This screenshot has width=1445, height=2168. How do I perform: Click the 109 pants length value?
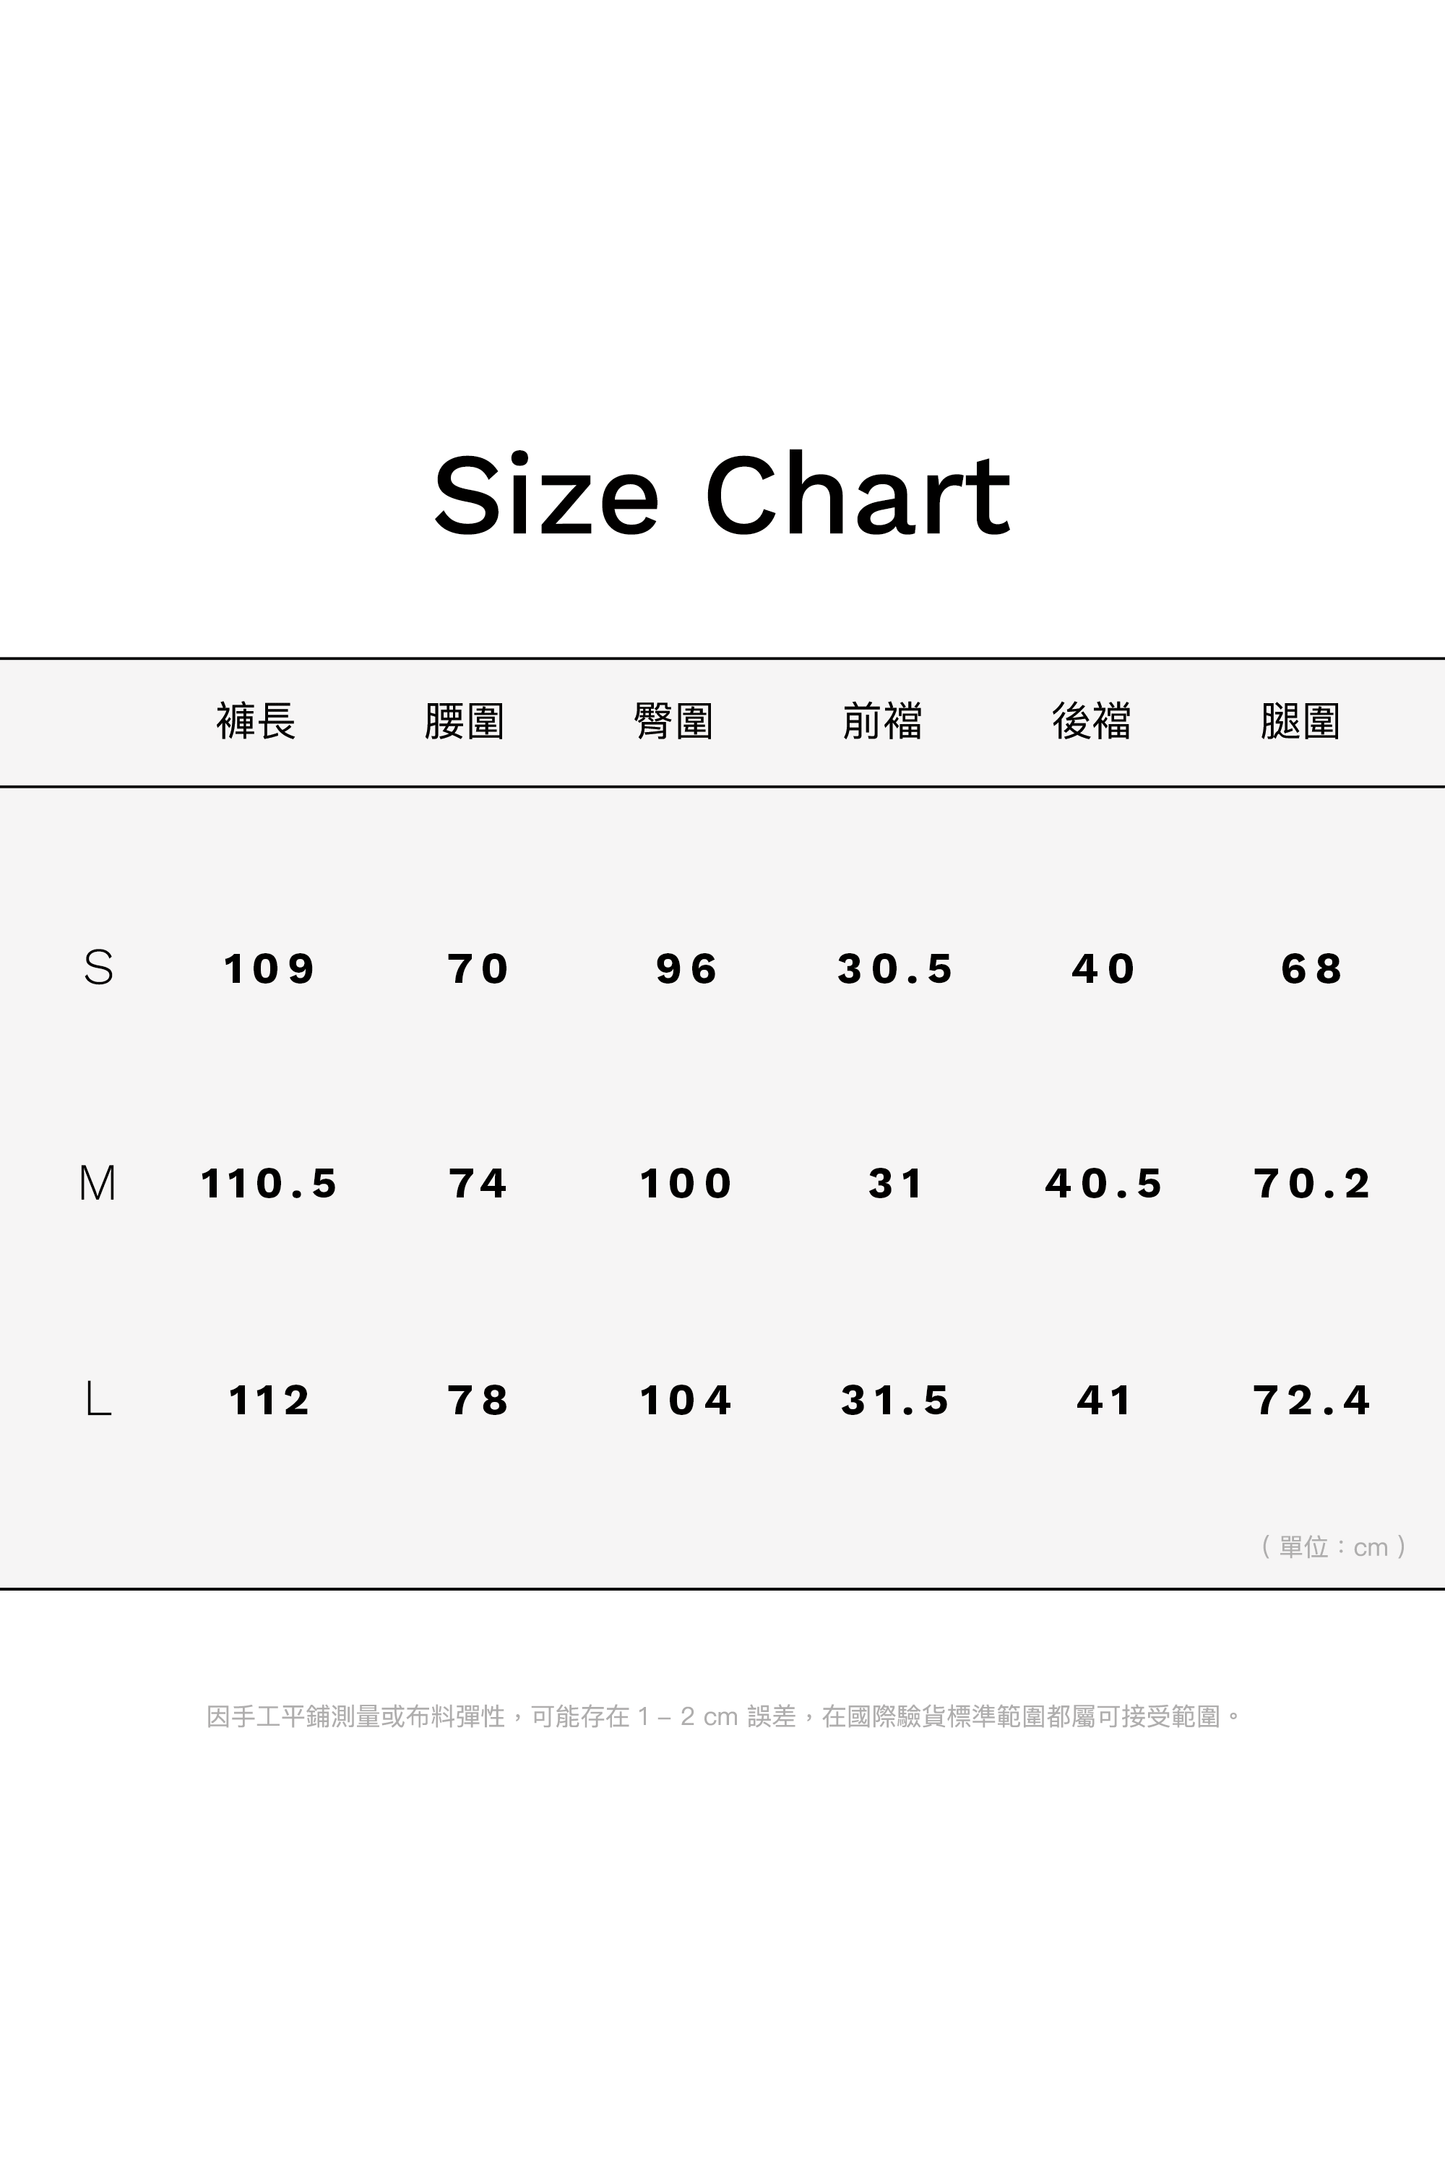click(x=269, y=969)
